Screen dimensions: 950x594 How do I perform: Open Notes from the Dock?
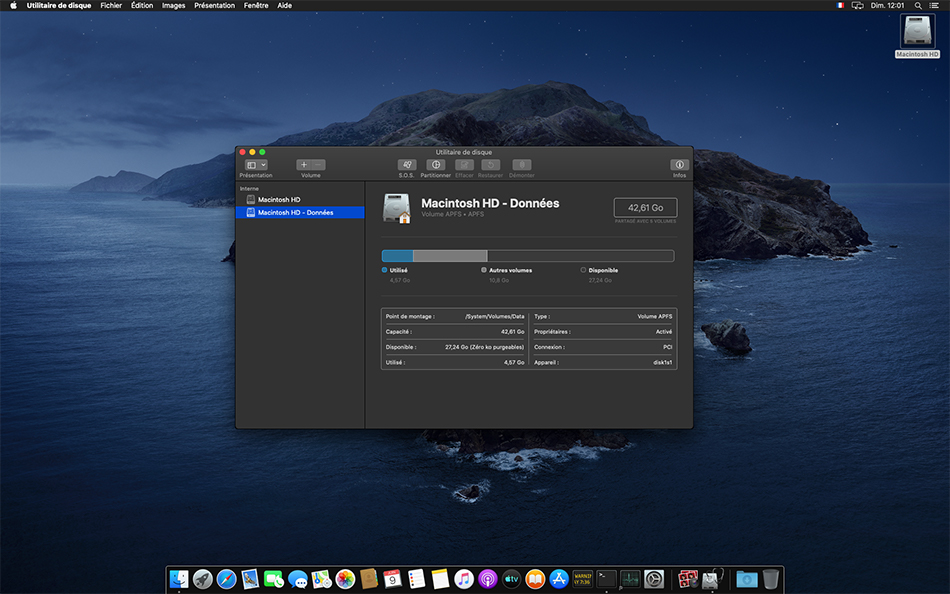tap(440, 579)
